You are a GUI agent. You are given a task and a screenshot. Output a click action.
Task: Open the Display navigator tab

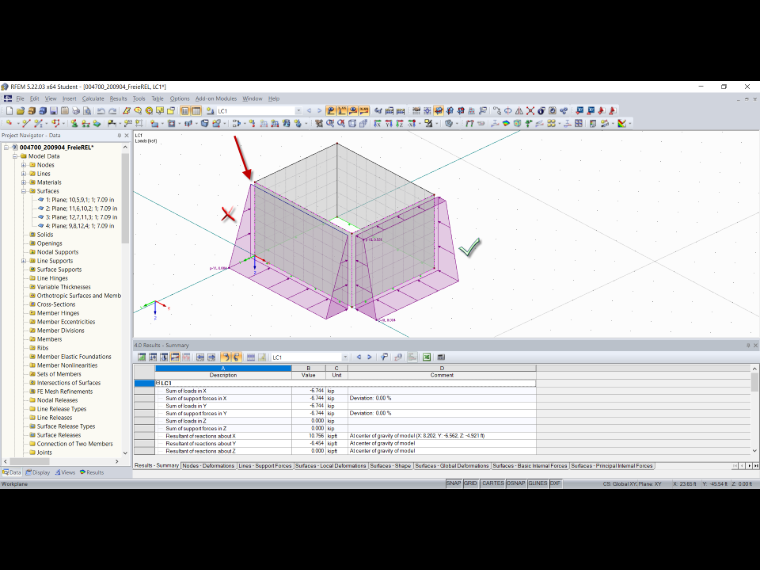[38, 473]
